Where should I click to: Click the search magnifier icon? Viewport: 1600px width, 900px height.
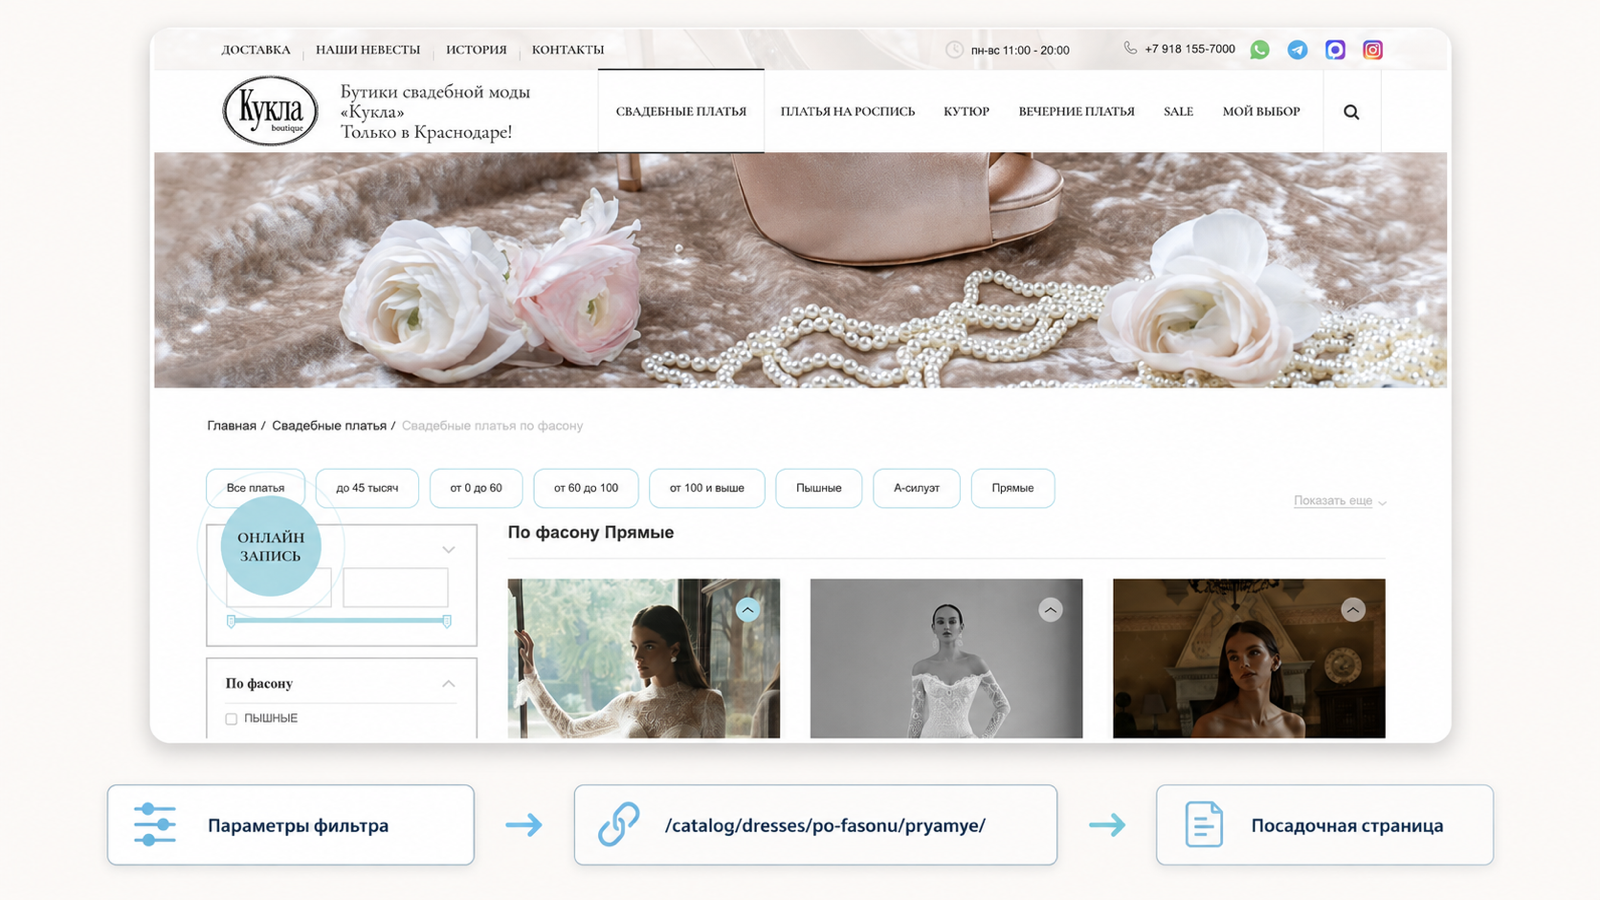tap(1351, 112)
